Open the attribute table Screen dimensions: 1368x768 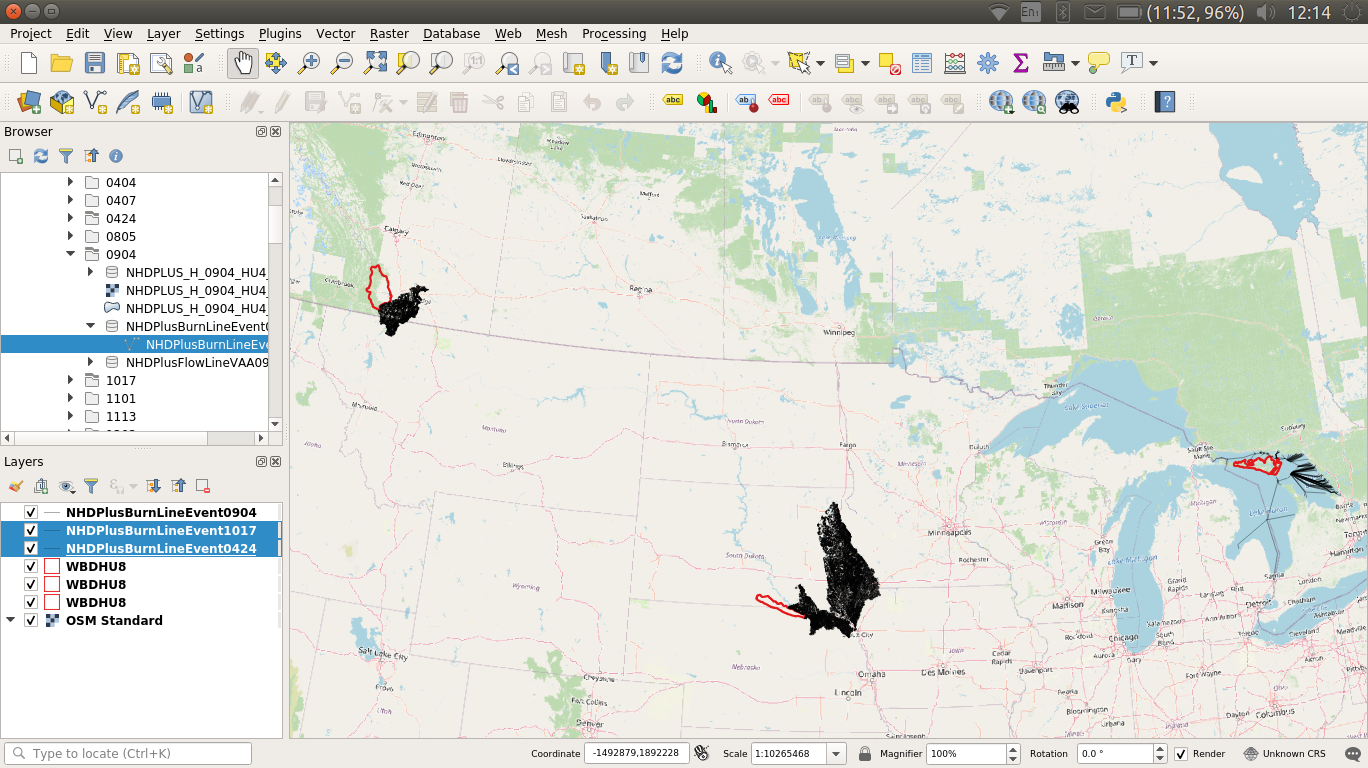(x=922, y=63)
